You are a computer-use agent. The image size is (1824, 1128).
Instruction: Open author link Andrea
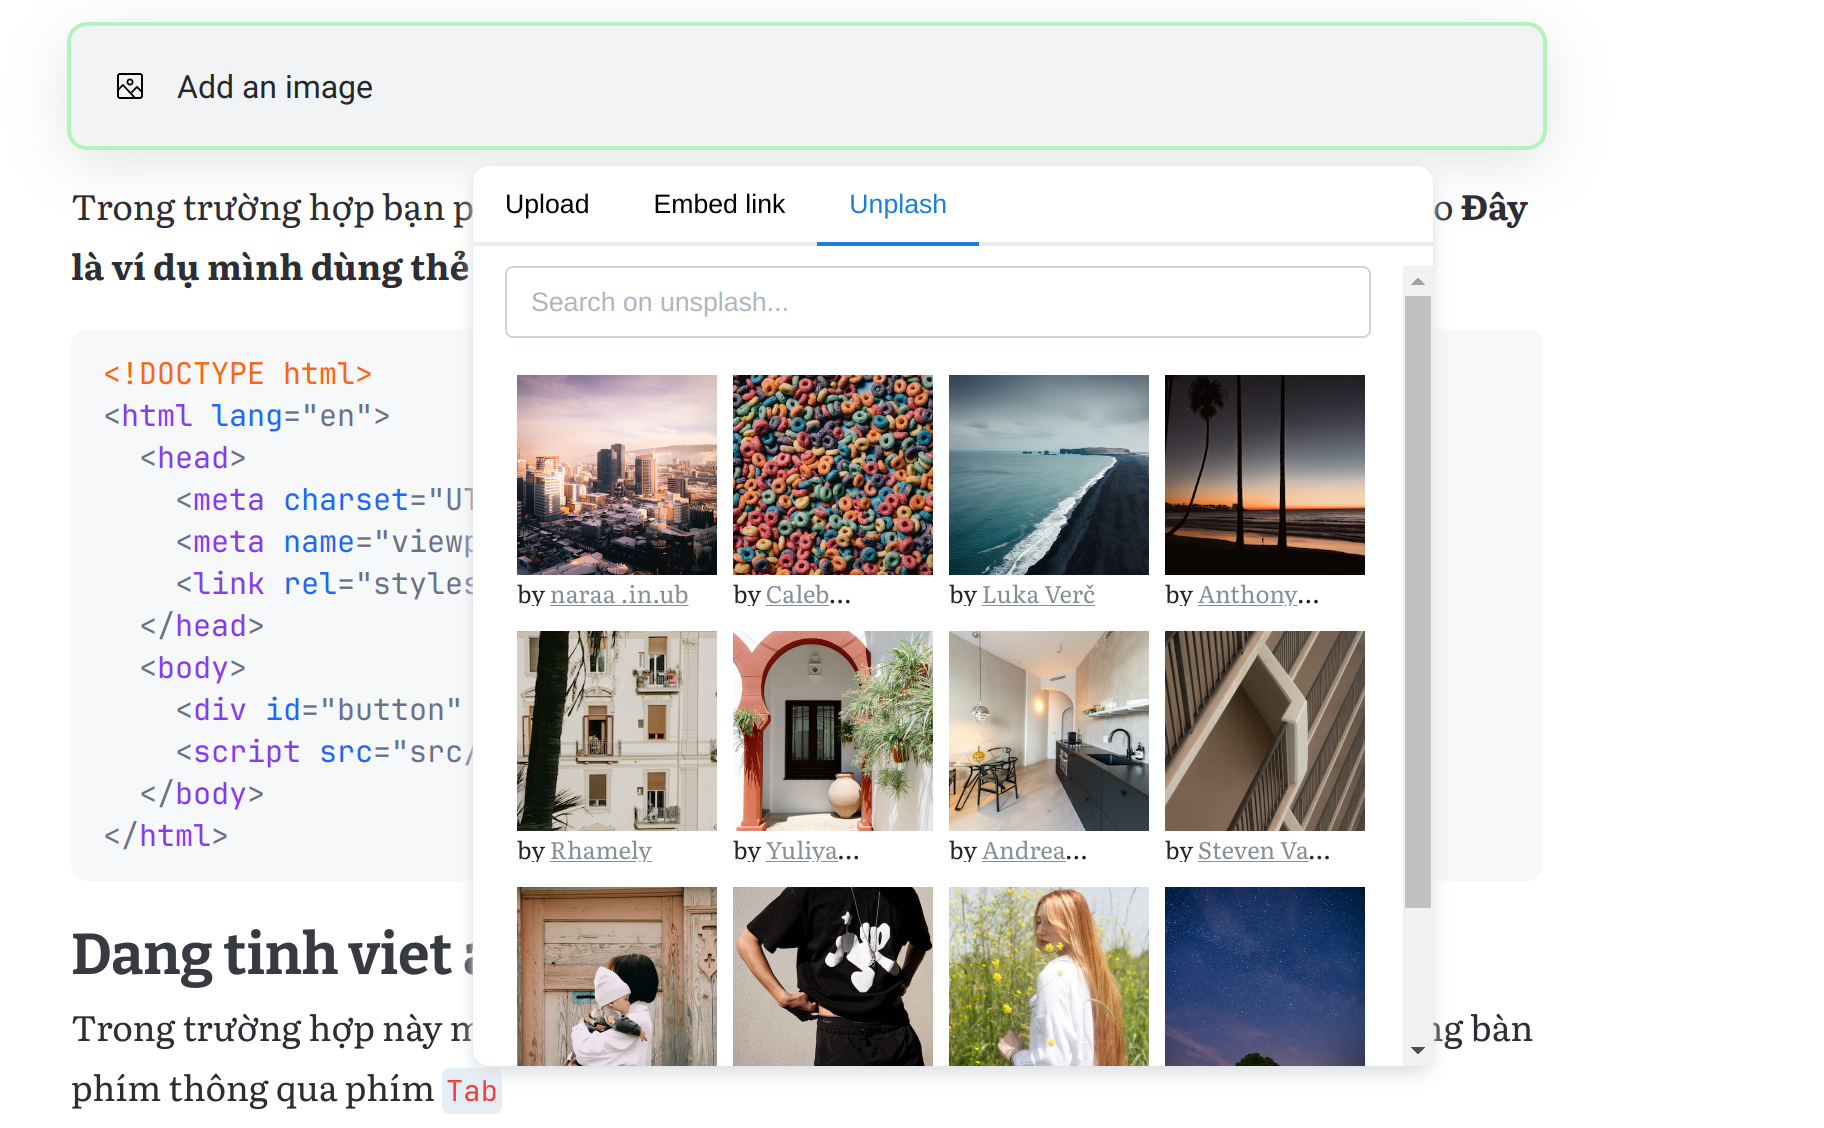pos(1023,851)
